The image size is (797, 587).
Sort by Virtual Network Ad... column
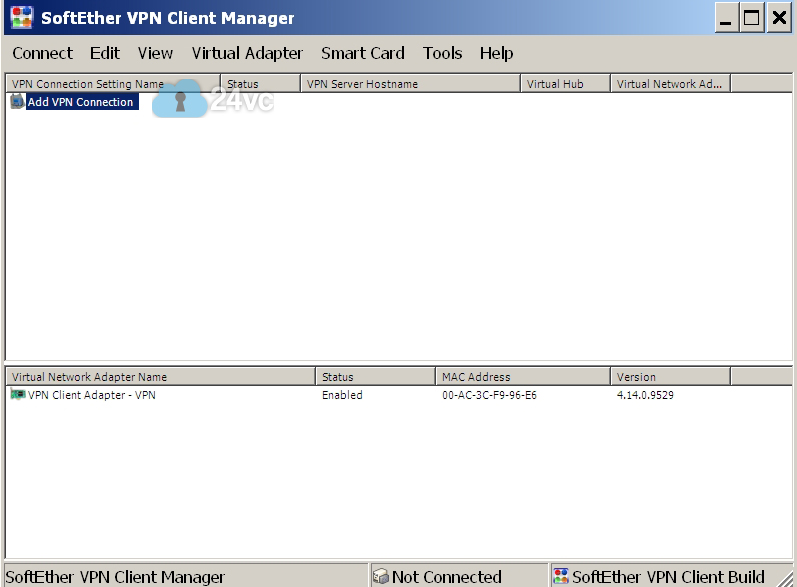[670, 83]
